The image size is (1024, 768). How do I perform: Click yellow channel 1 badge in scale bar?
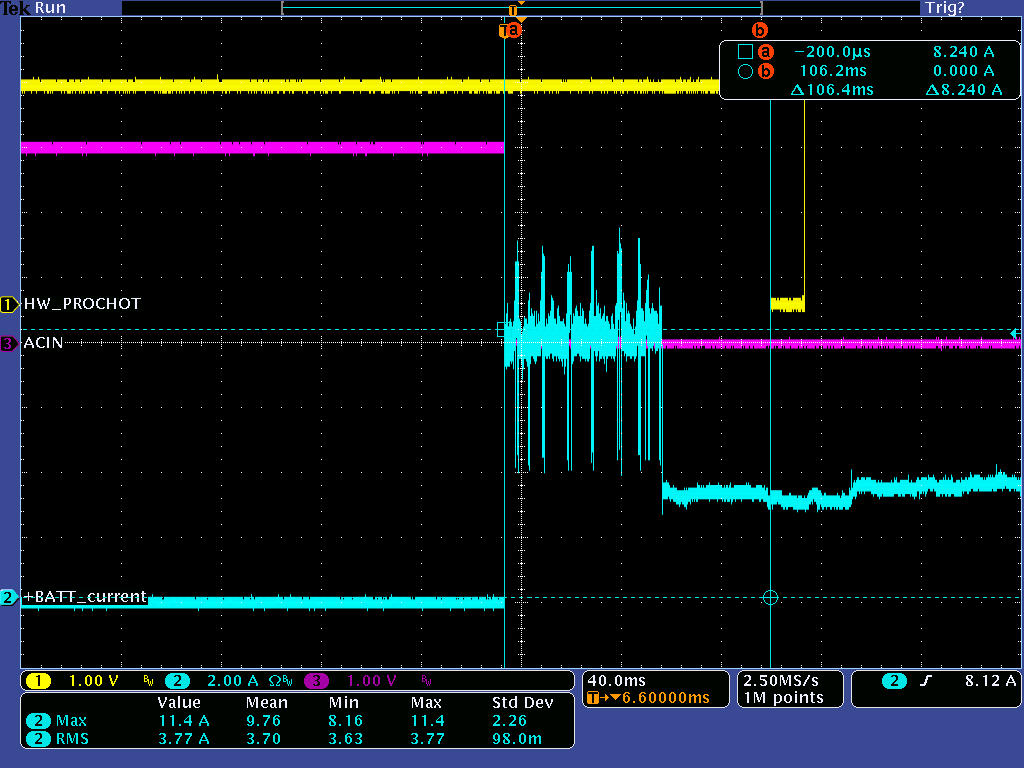(38, 681)
